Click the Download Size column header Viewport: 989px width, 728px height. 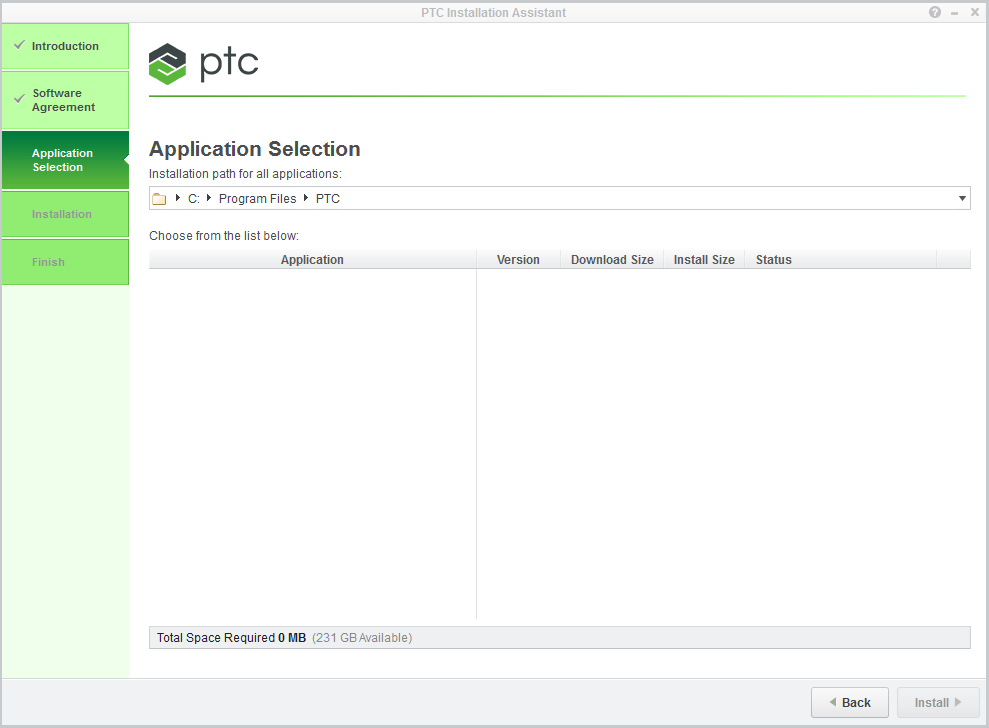[611, 259]
